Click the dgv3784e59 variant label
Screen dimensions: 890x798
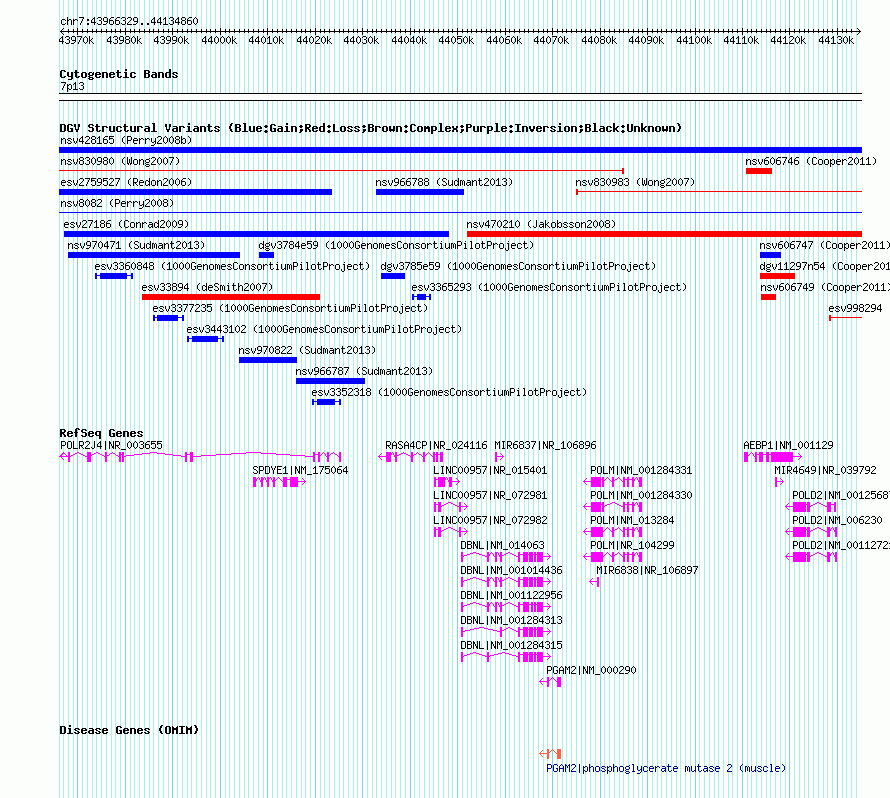[396, 245]
